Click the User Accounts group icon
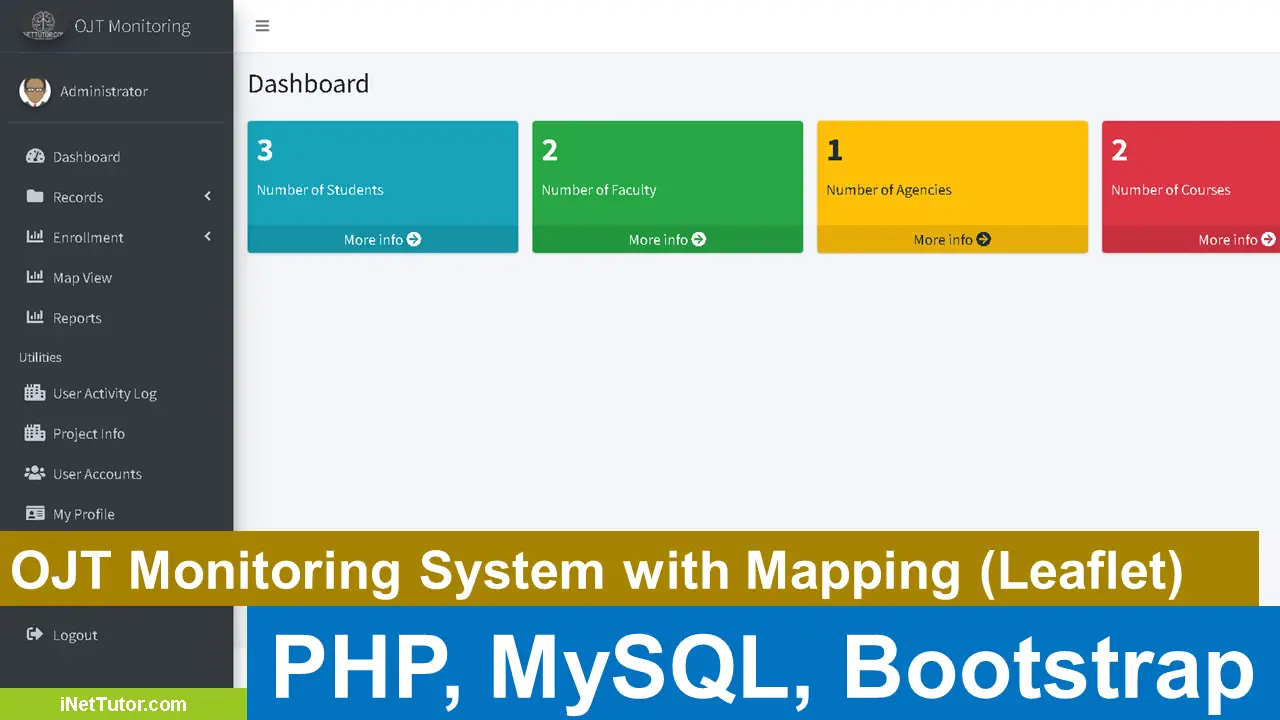 (x=35, y=473)
